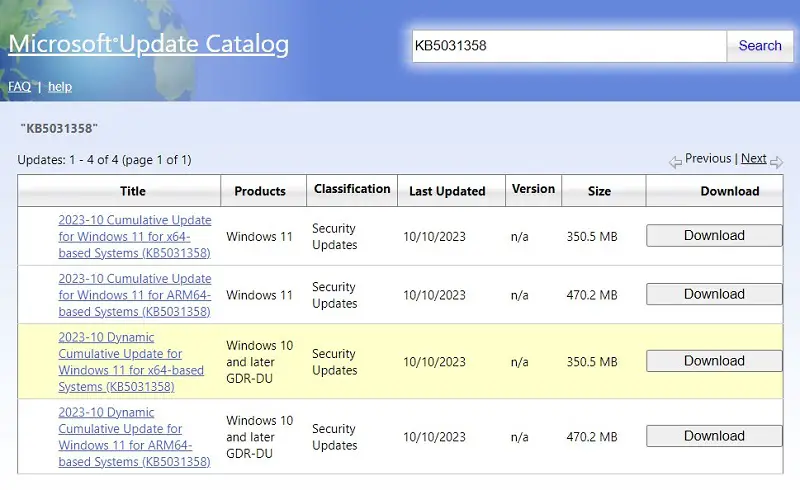
Task: Click the 350.5 MB size in first row
Action: click(592, 237)
